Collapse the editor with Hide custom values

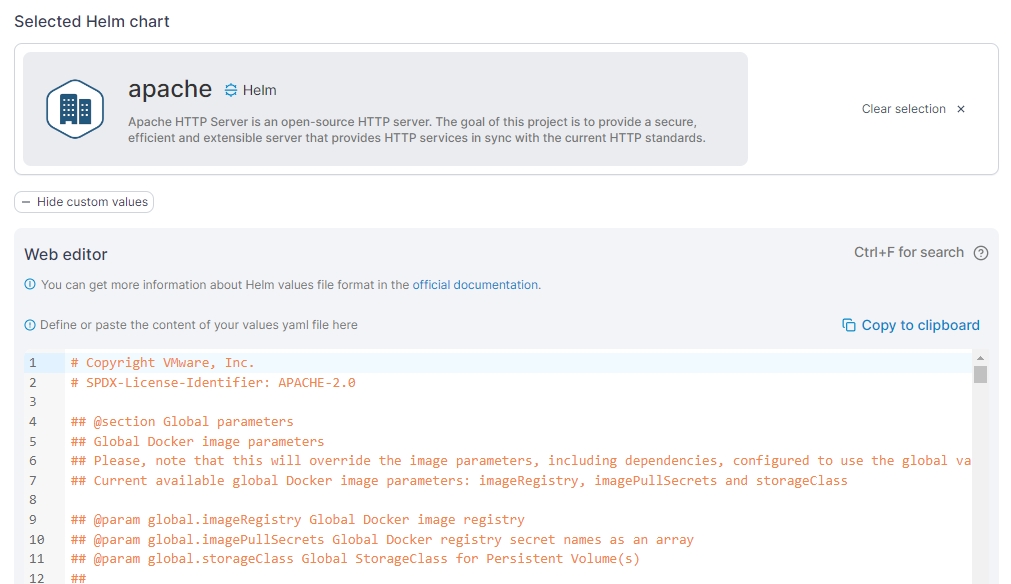(x=84, y=202)
